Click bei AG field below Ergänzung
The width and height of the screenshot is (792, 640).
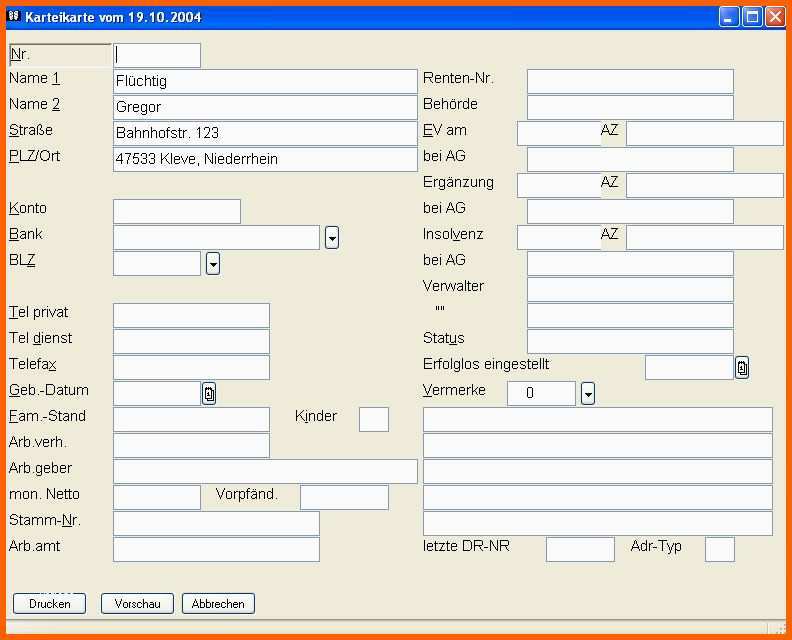(x=630, y=211)
